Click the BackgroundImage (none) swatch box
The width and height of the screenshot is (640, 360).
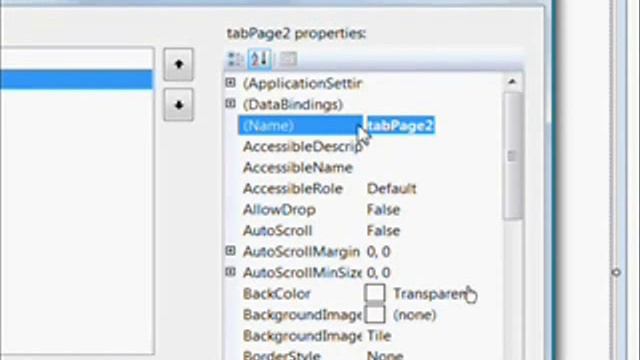tap(375, 314)
